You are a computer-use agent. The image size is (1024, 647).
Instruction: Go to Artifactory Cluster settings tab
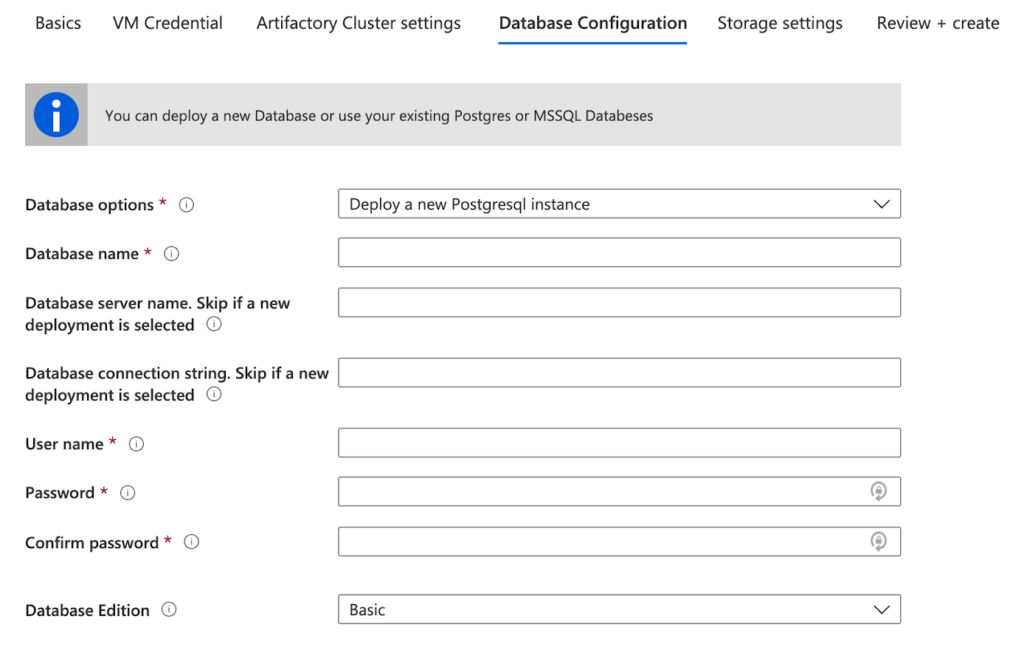(358, 23)
